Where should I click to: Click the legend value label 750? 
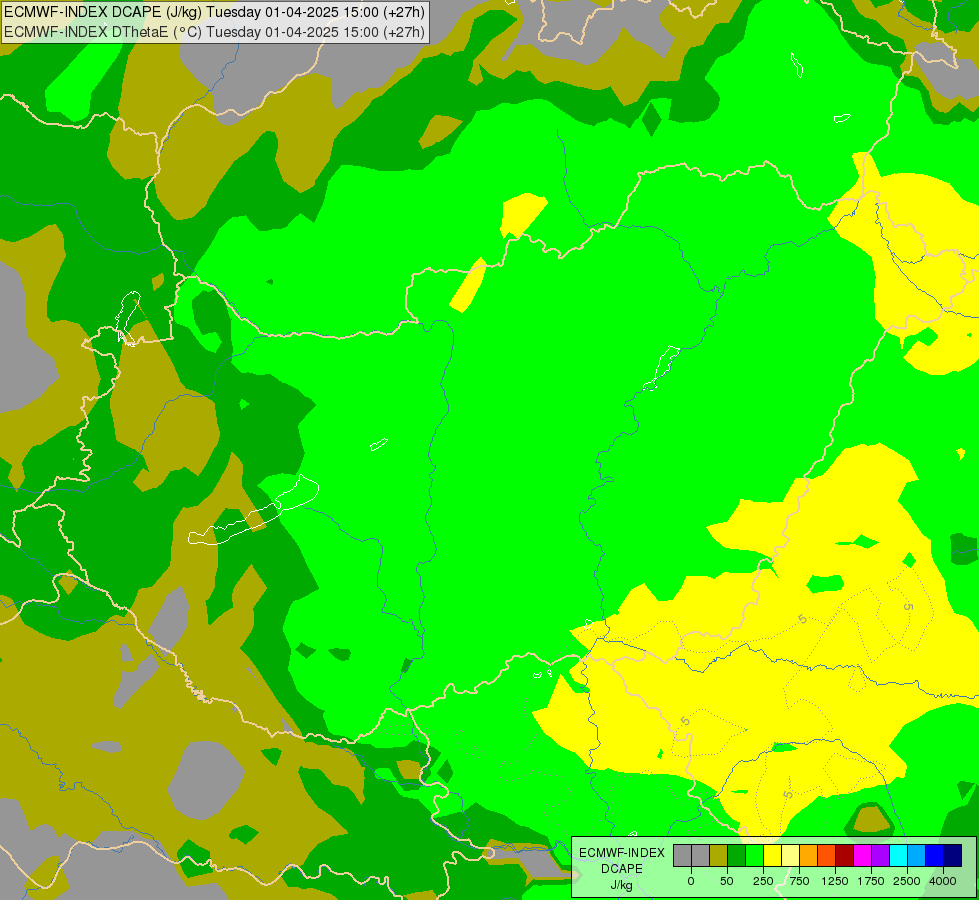pyautogui.click(x=799, y=881)
